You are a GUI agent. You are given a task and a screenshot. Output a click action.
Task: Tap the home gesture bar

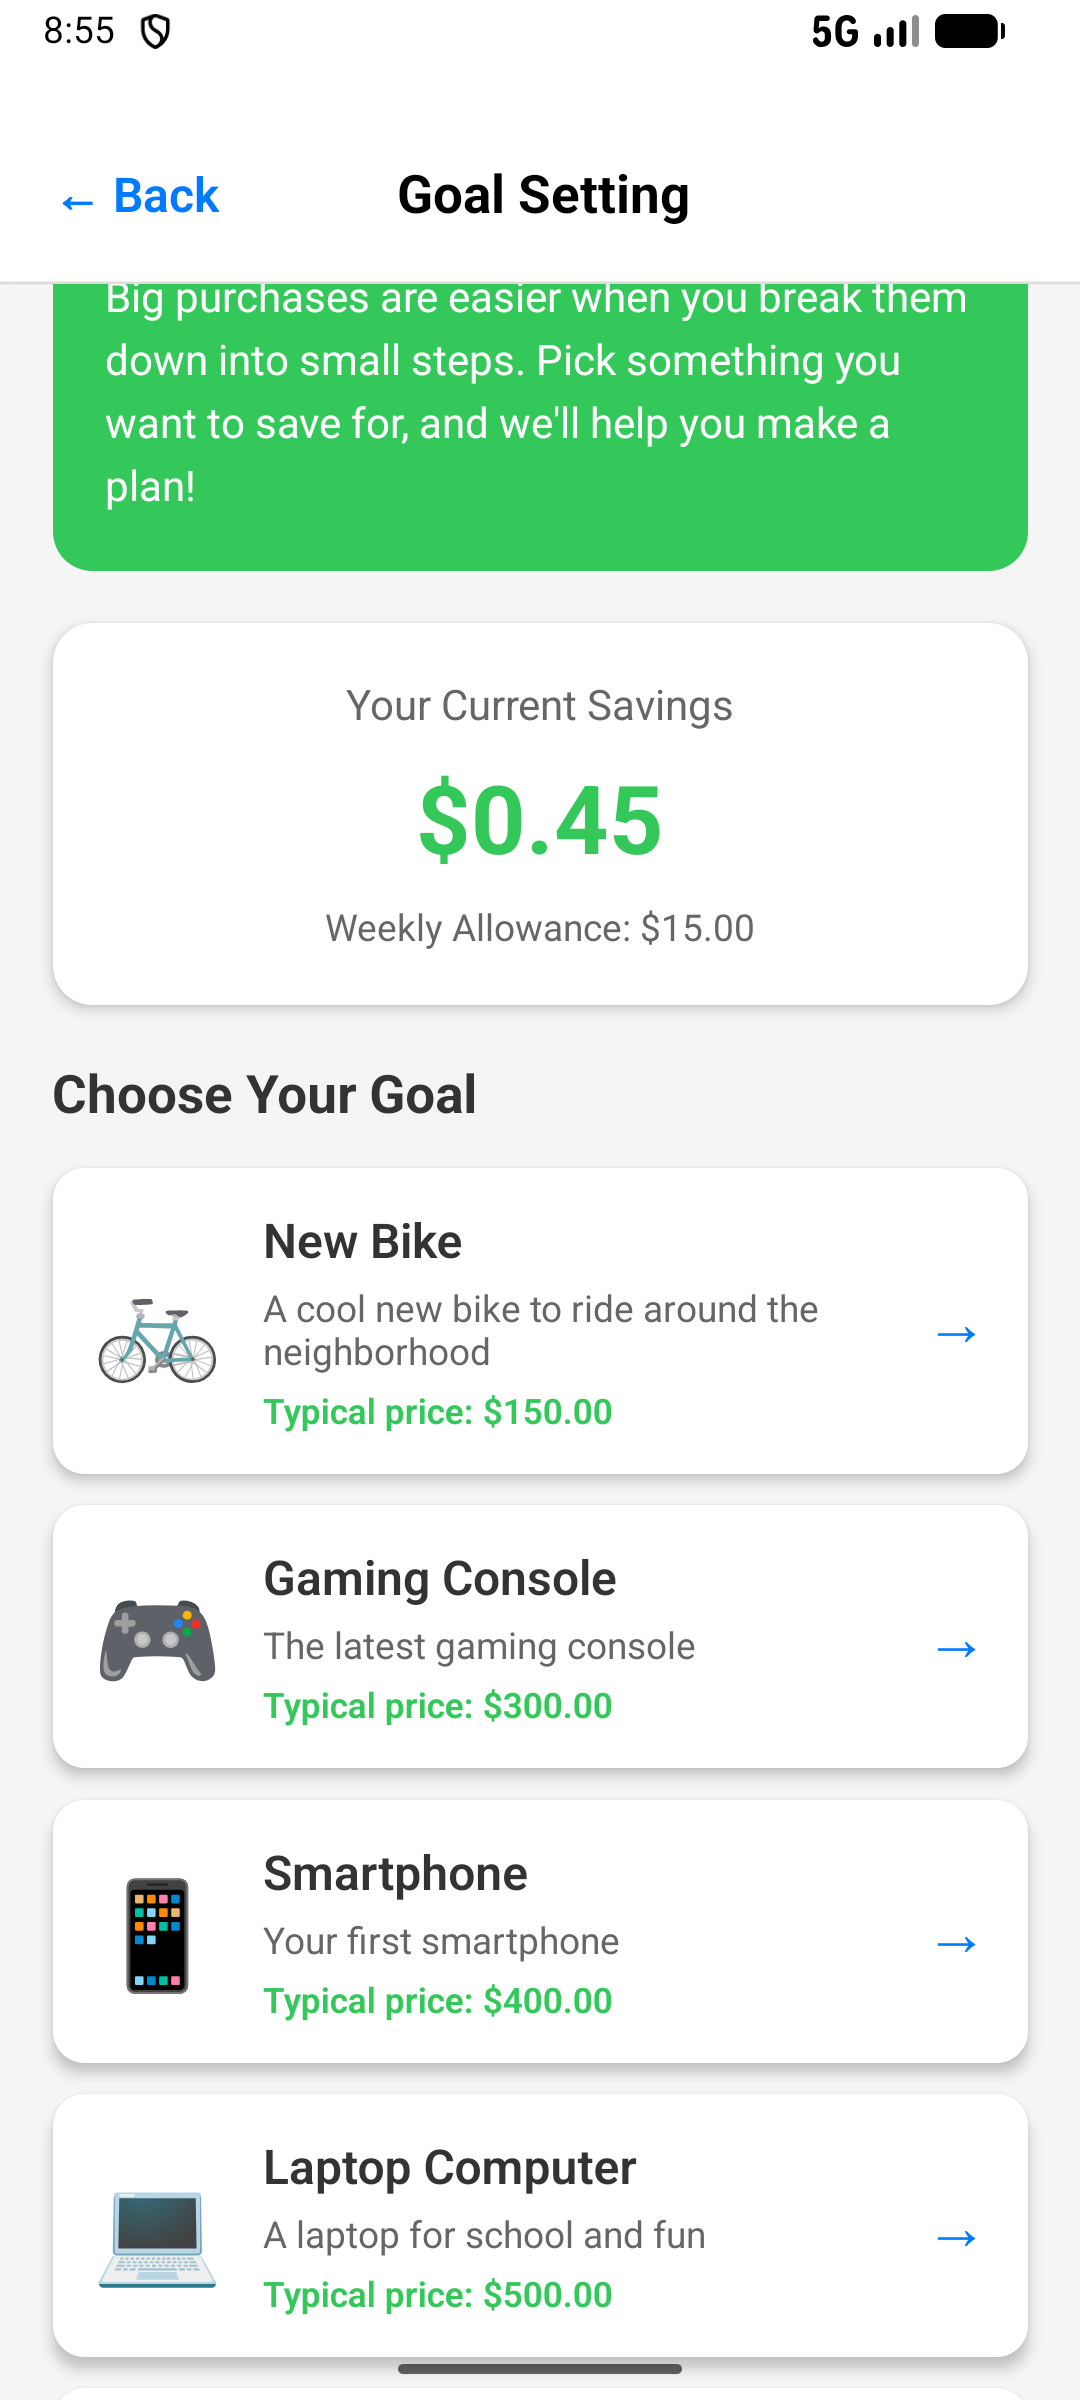pos(540,2369)
